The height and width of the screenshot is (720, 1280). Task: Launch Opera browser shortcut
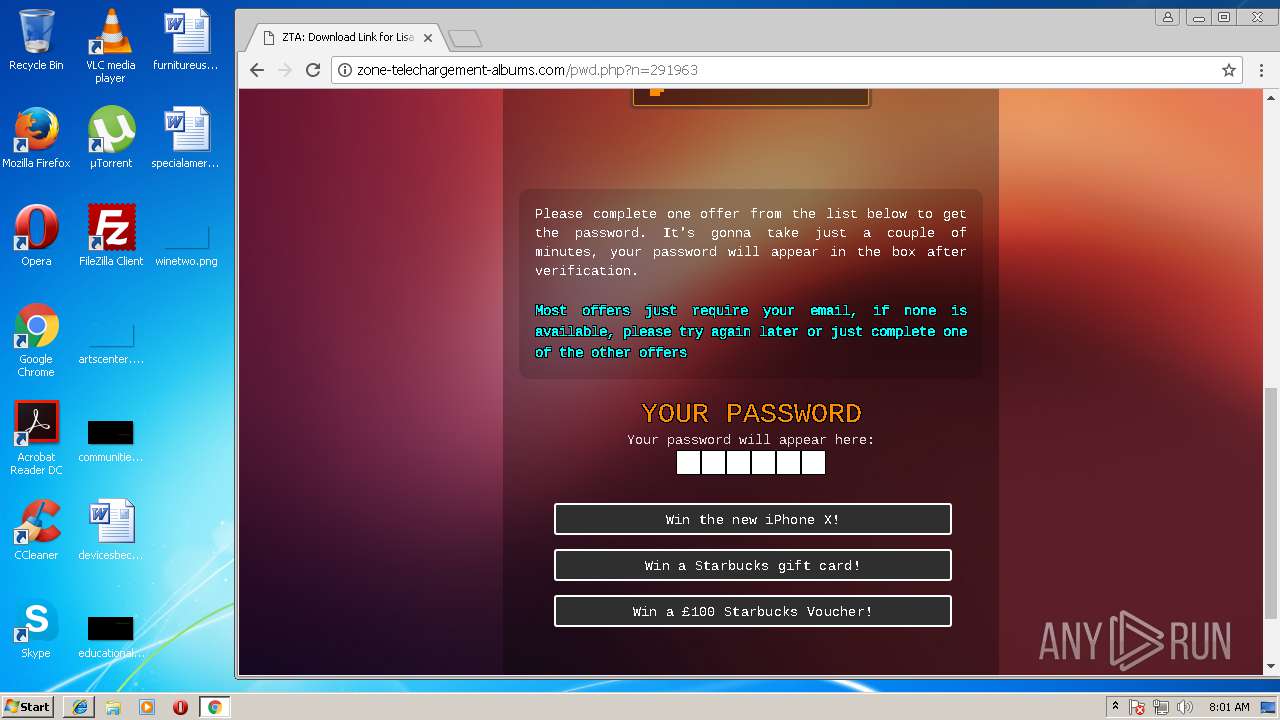click(36, 236)
